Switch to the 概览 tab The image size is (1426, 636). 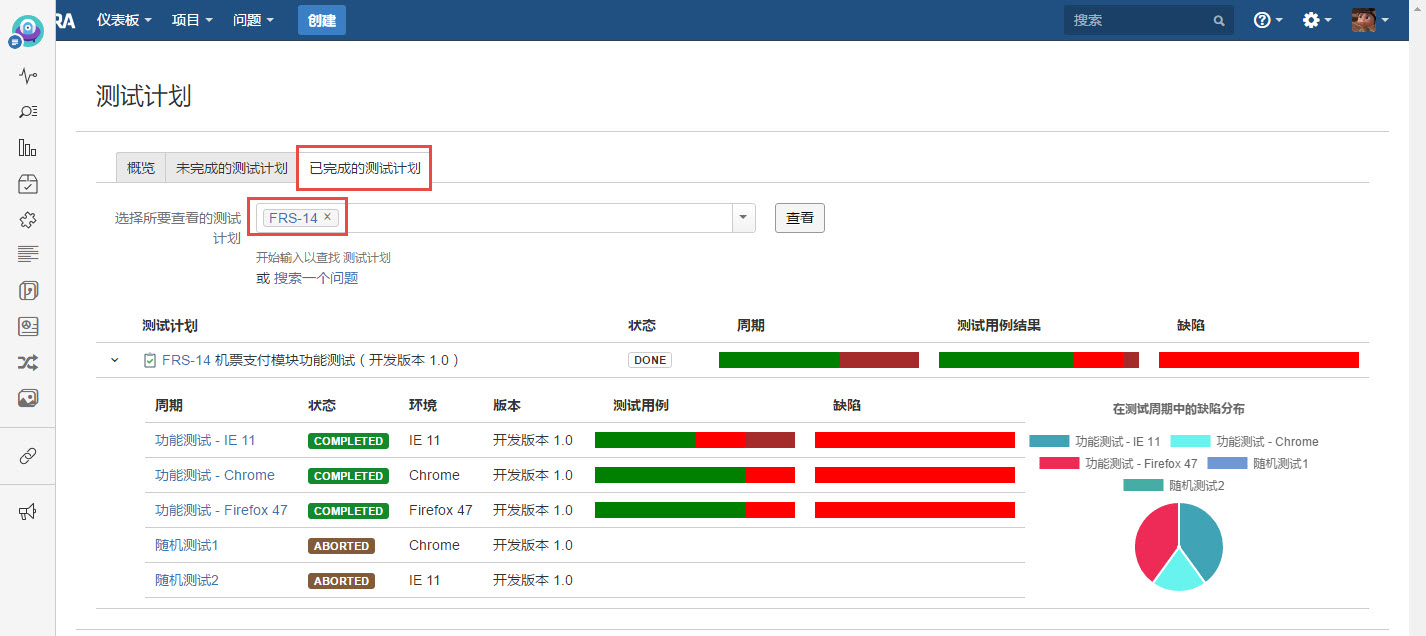point(141,168)
